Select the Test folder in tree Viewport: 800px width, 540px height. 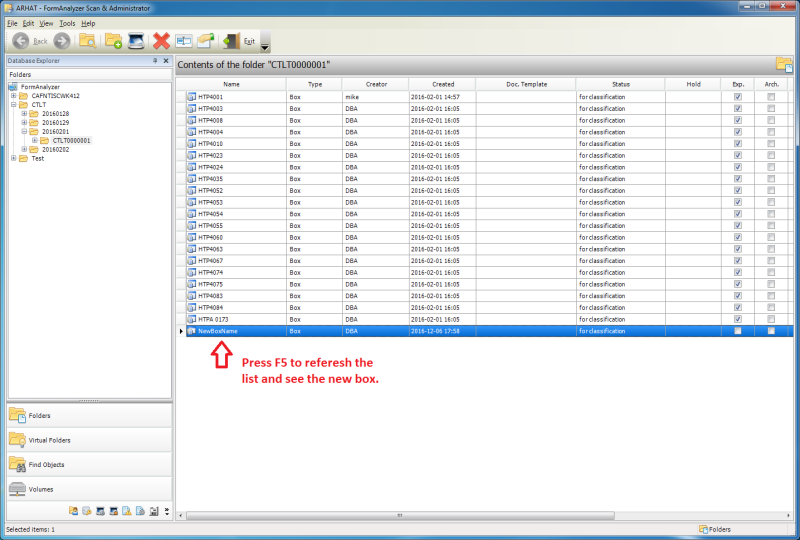pyautogui.click(x=38, y=158)
